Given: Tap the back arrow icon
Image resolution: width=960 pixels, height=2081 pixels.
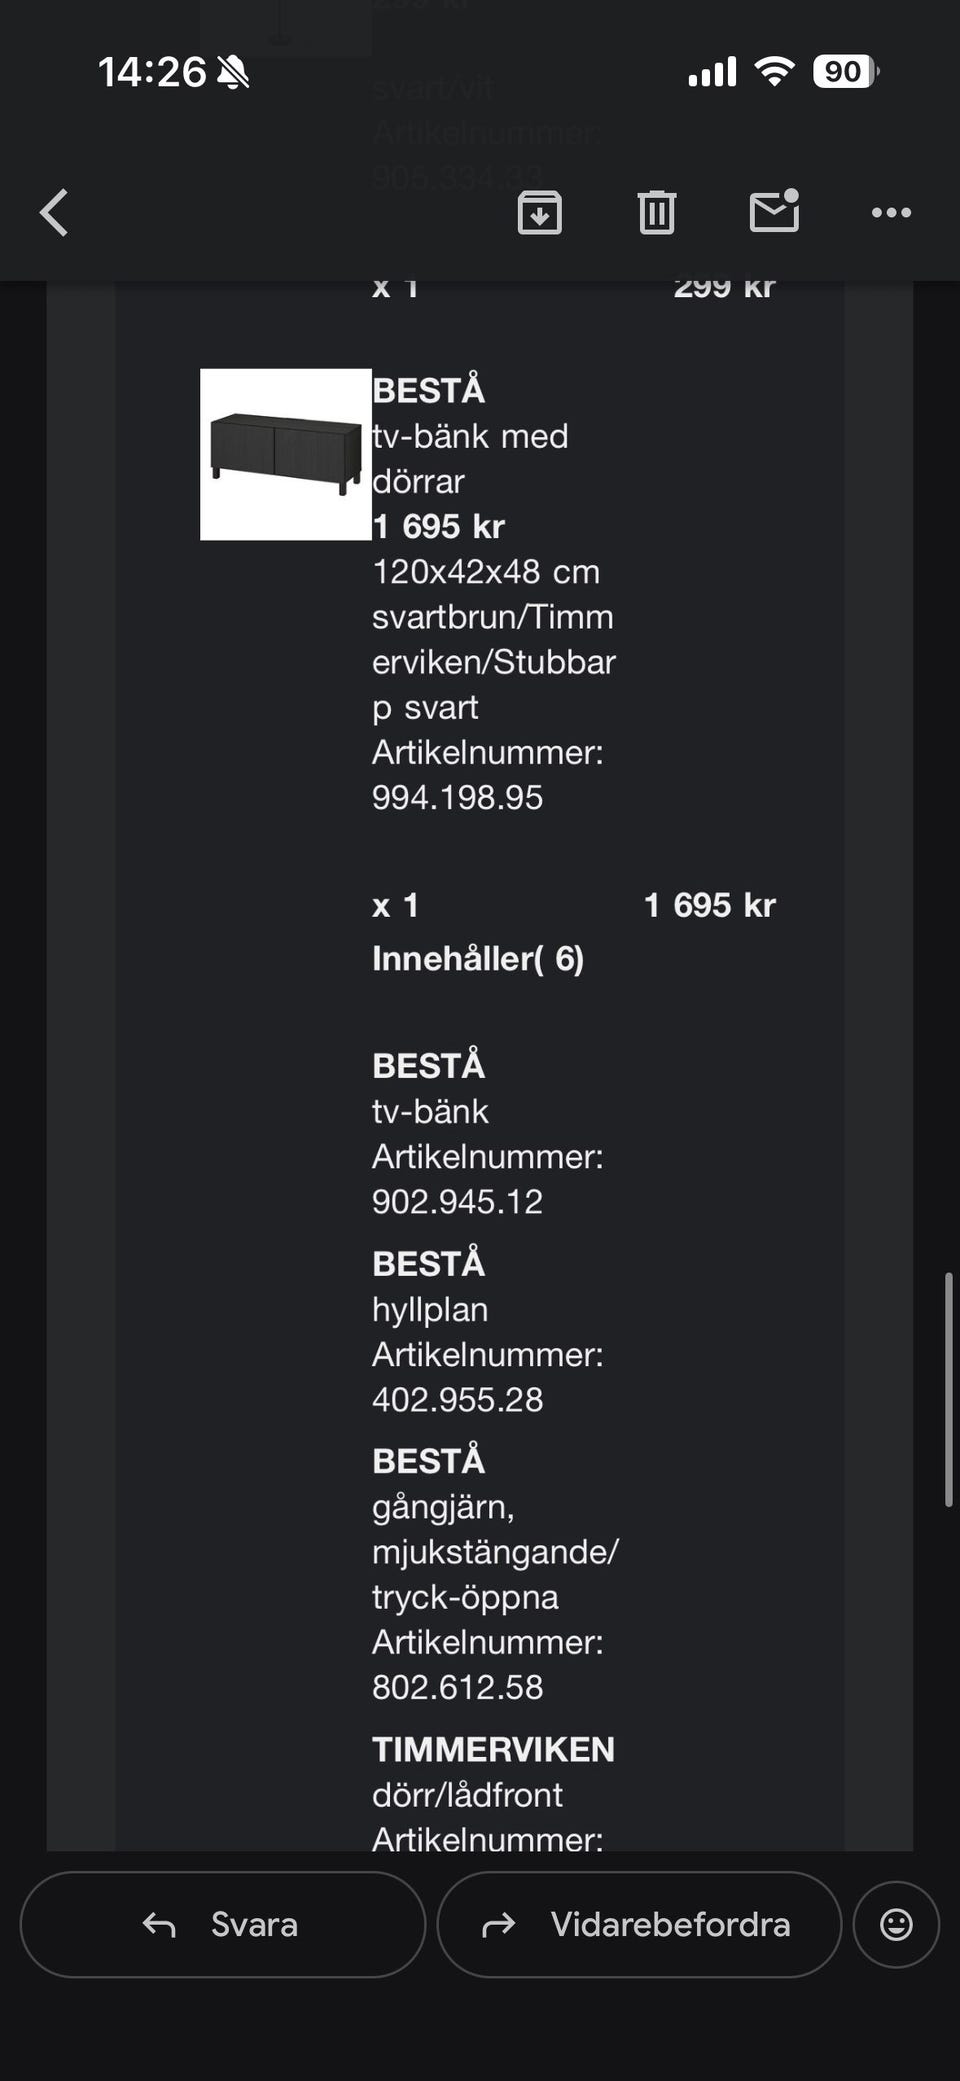Looking at the screenshot, I should pyautogui.click(x=55, y=213).
